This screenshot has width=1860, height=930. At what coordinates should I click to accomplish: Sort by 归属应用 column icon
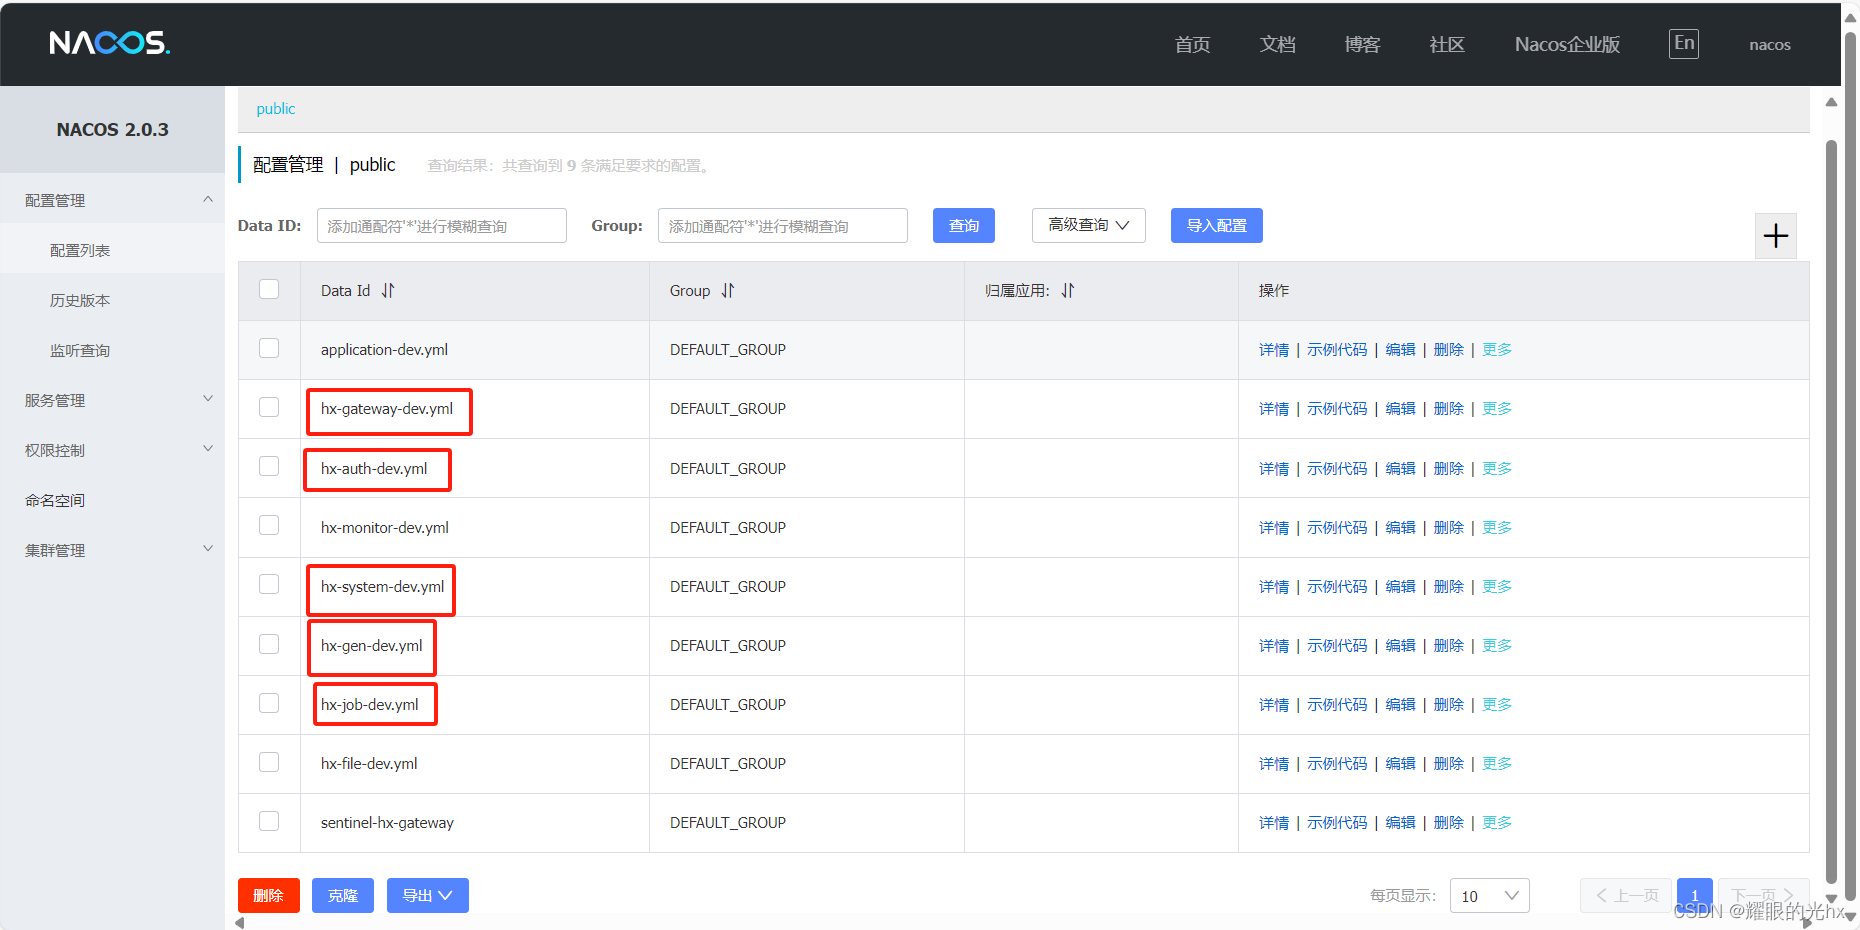[1068, 291]
